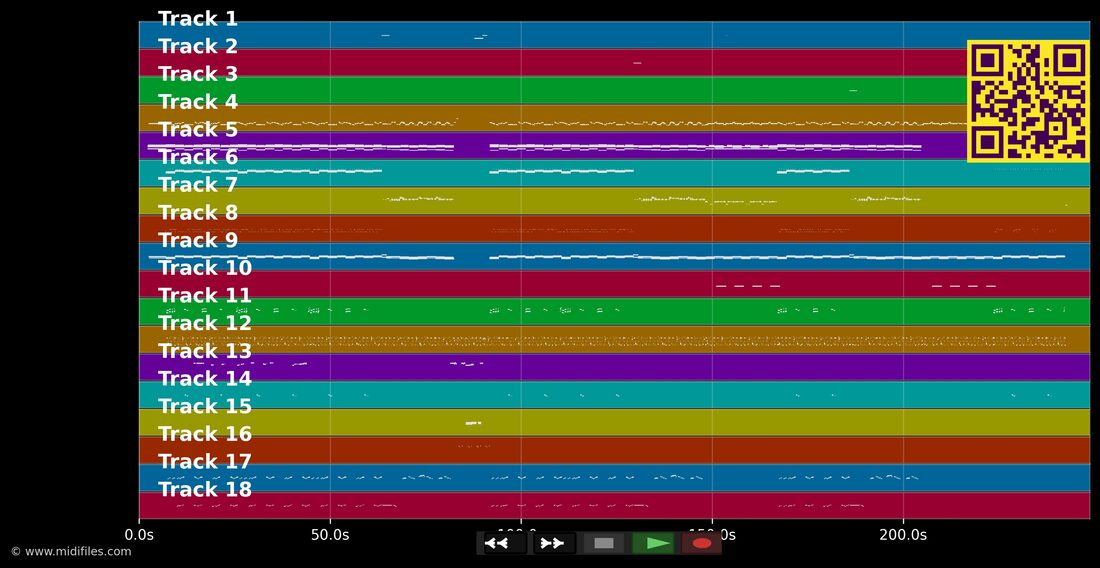Click the single note in Track 3
The image size is (1100, 568).
coord(853,90)
